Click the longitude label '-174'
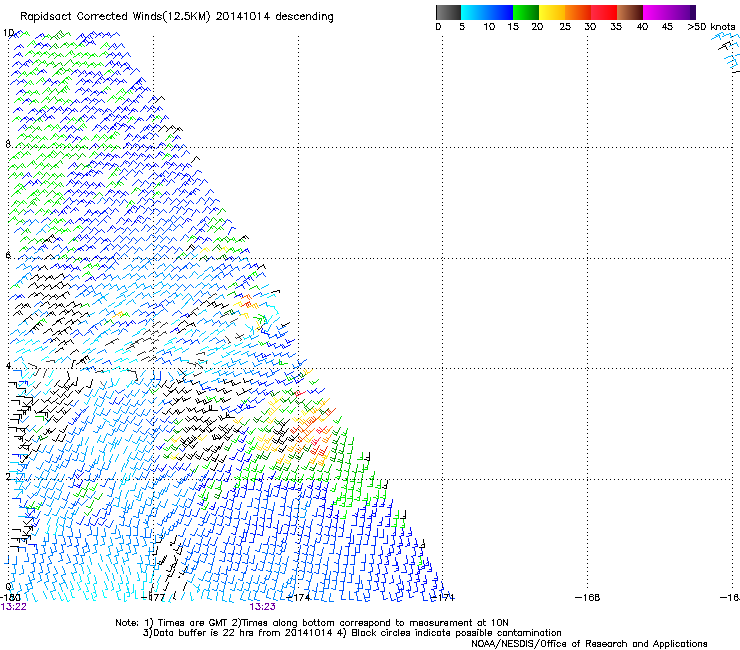Screen dimensions: 740x650 point(298,597)
